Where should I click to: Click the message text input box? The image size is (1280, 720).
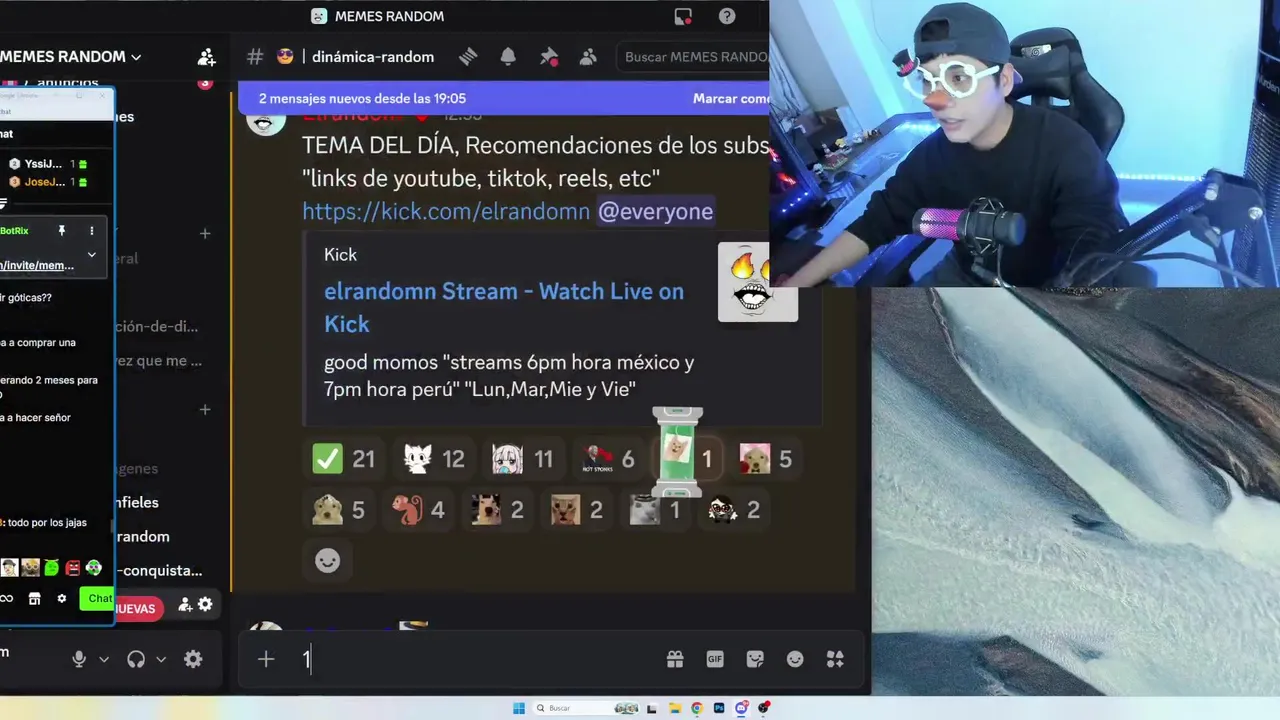coord(480,659)
